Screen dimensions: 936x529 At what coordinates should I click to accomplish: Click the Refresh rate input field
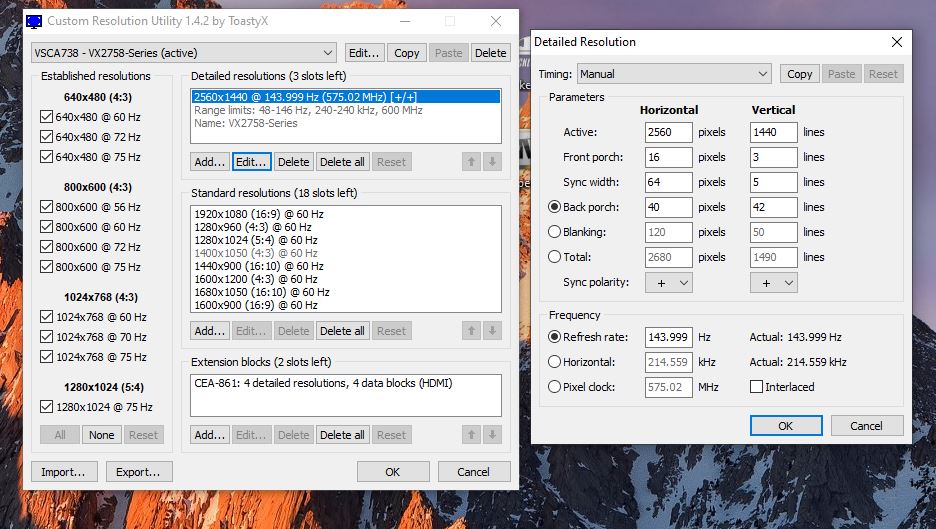pos(669,337)
